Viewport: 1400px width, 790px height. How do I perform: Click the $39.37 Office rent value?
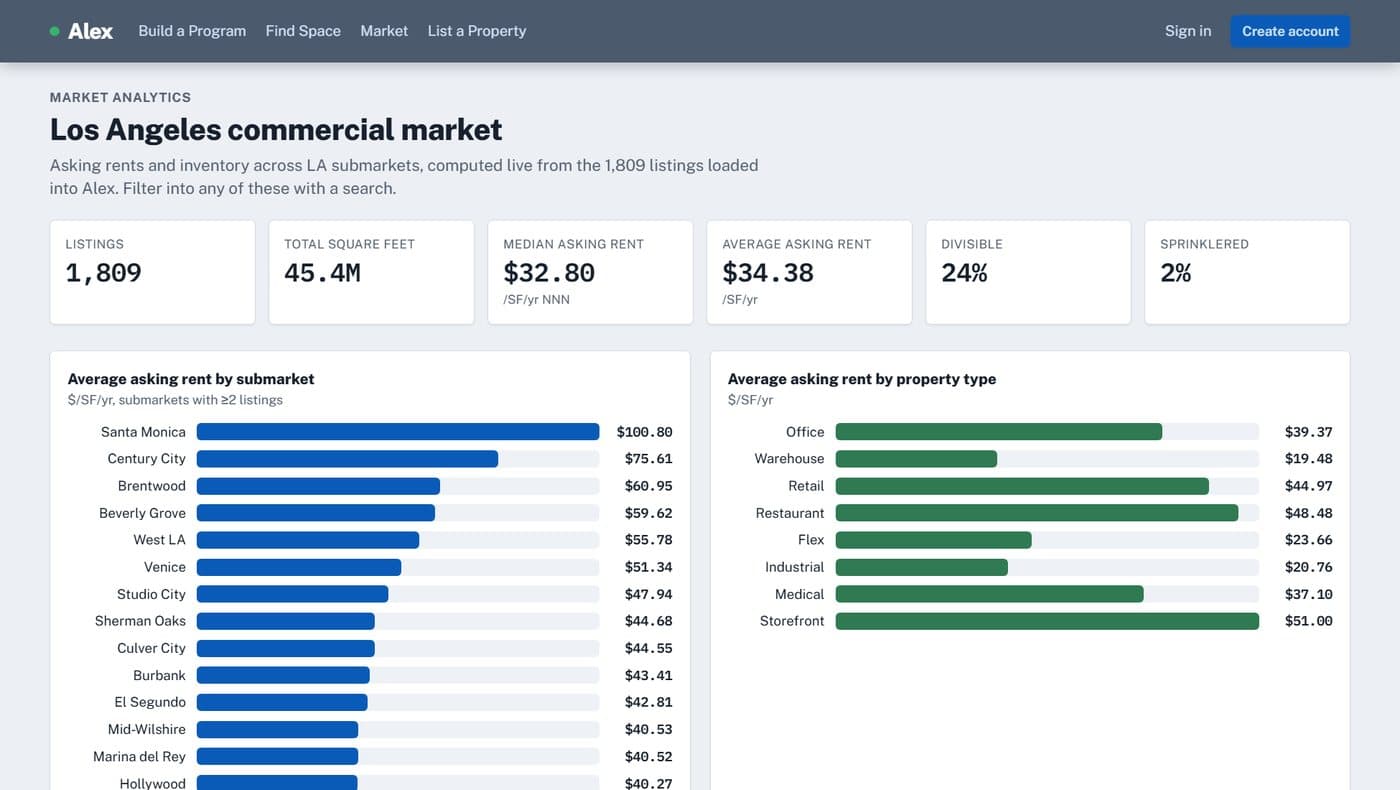(x=1308, y=432)
